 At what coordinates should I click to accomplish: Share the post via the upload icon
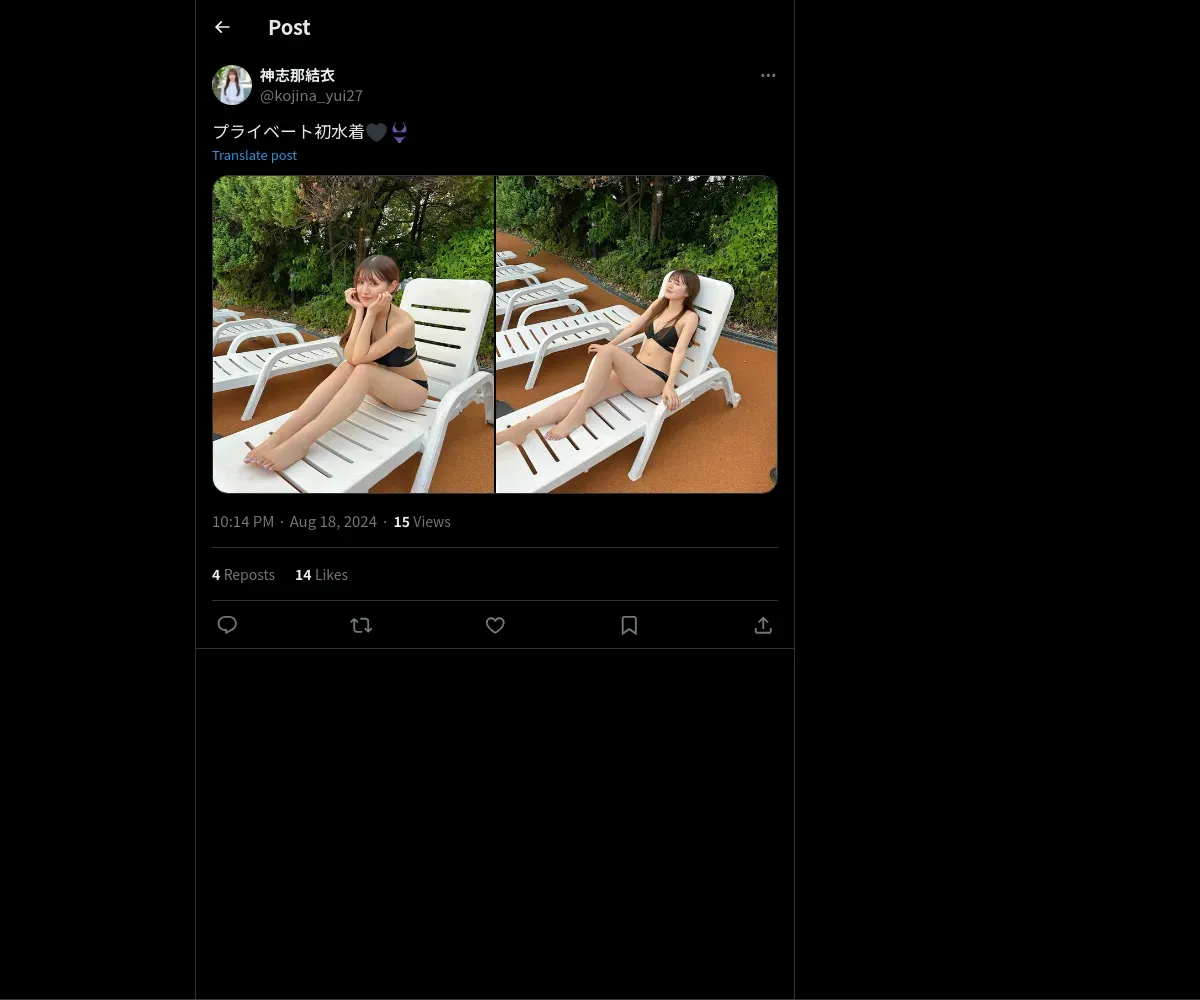click(x=763, y=625)
